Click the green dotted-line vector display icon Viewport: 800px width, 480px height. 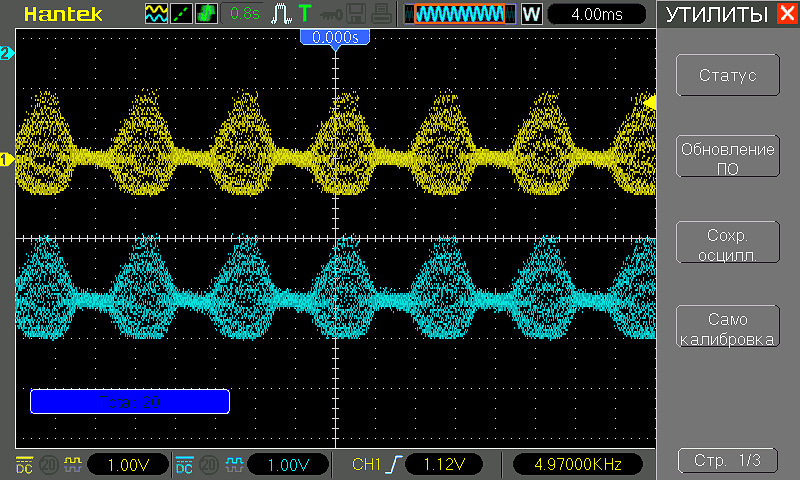181,14
